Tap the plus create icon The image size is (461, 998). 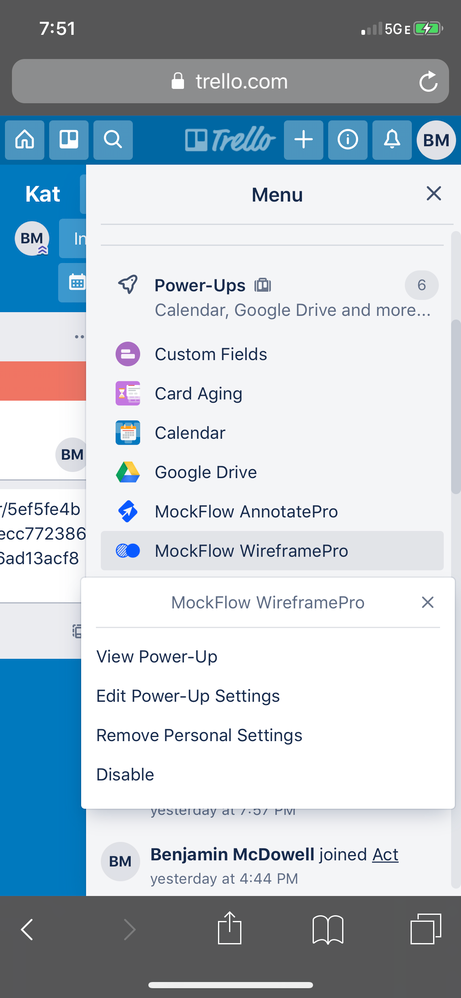tap(304, 140)
